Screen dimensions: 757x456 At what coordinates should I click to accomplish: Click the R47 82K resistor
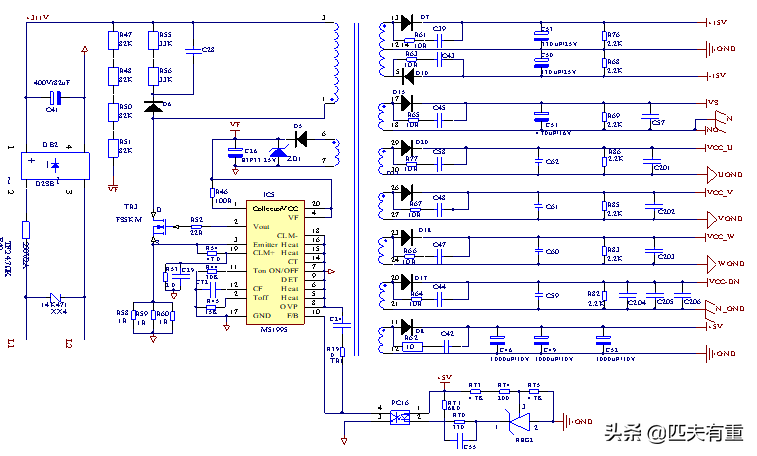click(x=112, y=40)
